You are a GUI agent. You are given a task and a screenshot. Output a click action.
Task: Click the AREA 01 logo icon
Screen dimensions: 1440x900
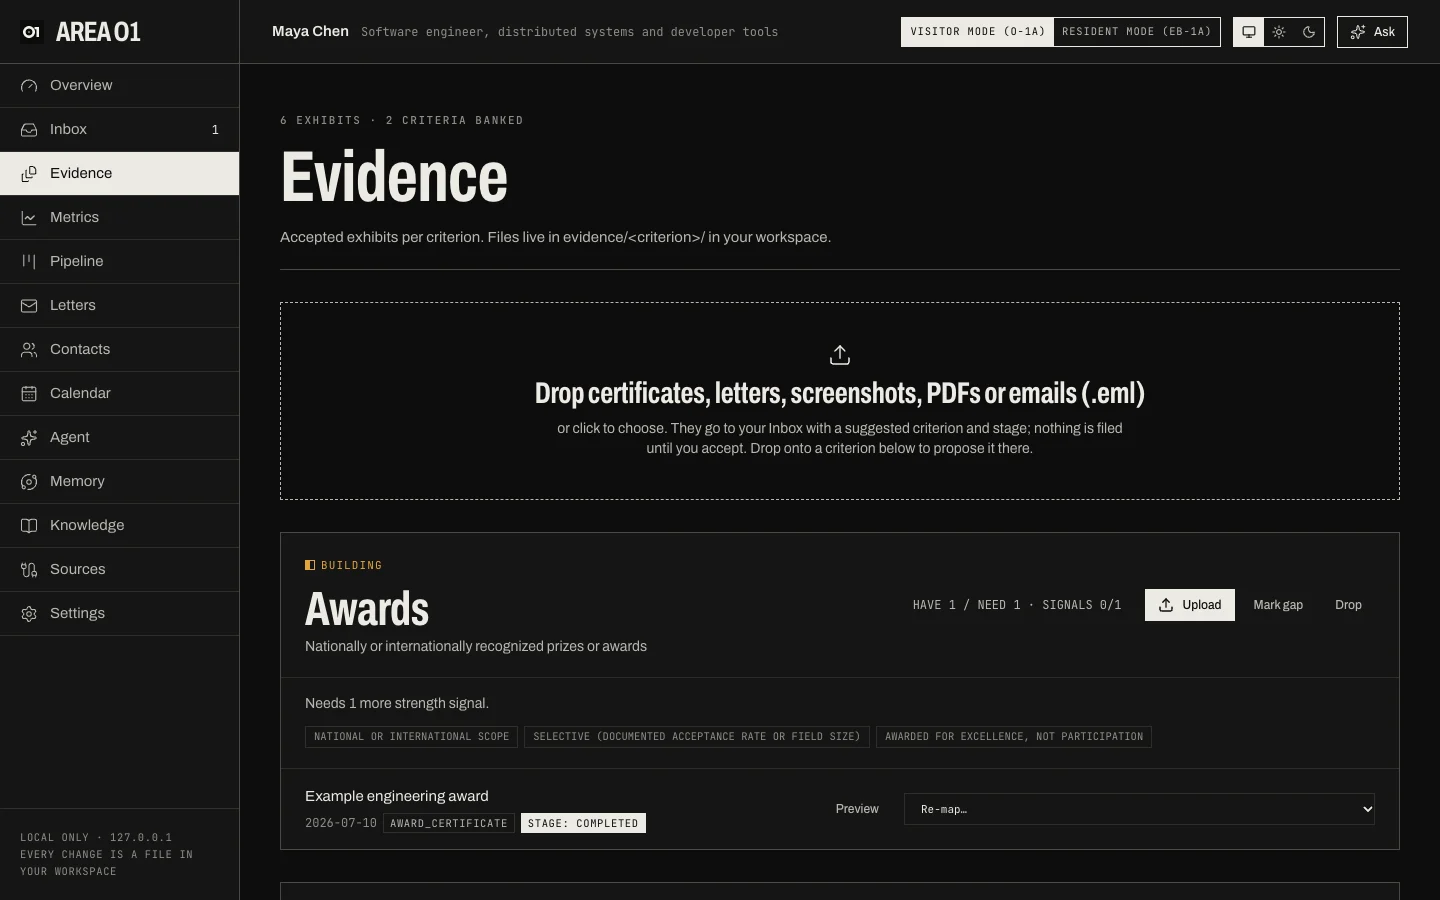31,32
